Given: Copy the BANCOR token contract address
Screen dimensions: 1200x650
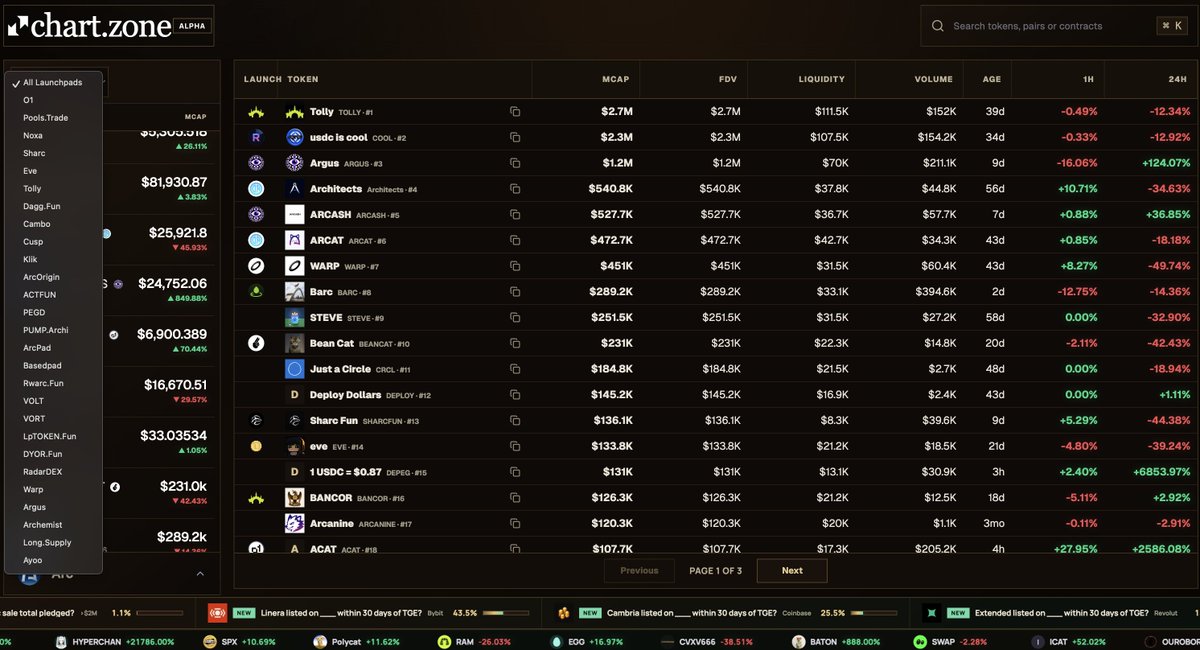Looking at the screenshot, I should (x=515, y=497).
